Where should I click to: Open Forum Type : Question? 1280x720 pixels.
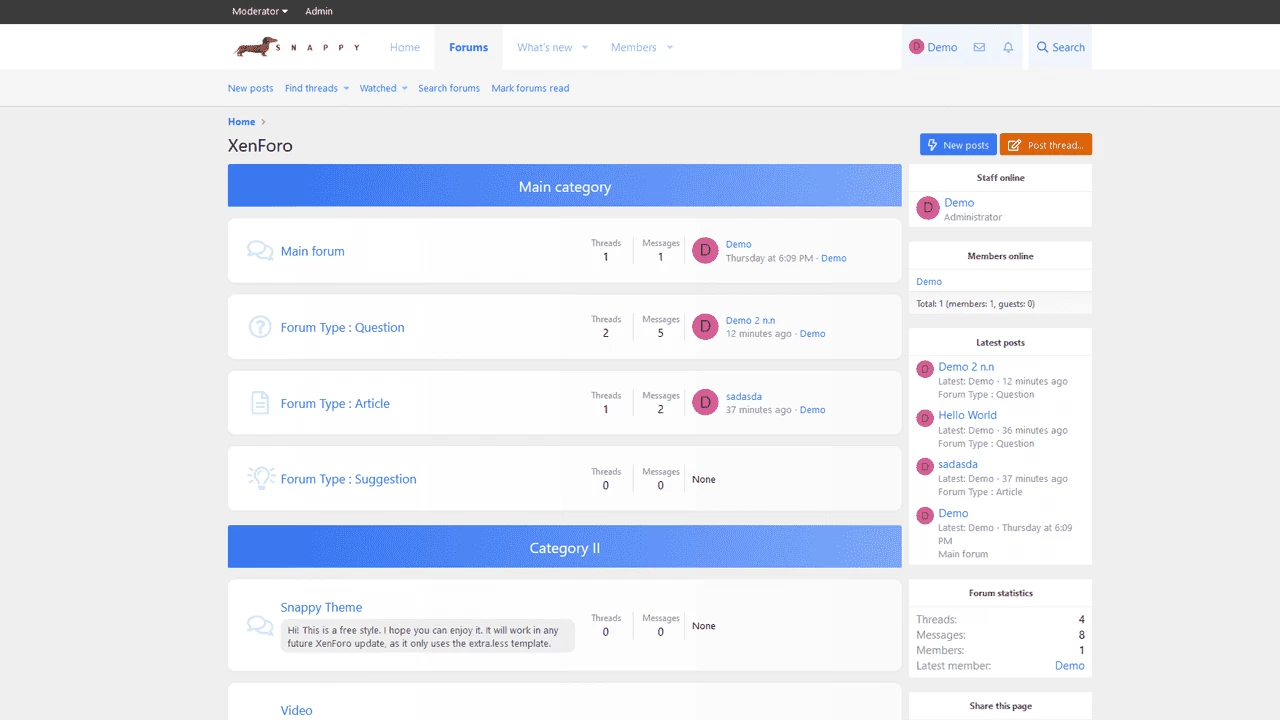[343, 327]
